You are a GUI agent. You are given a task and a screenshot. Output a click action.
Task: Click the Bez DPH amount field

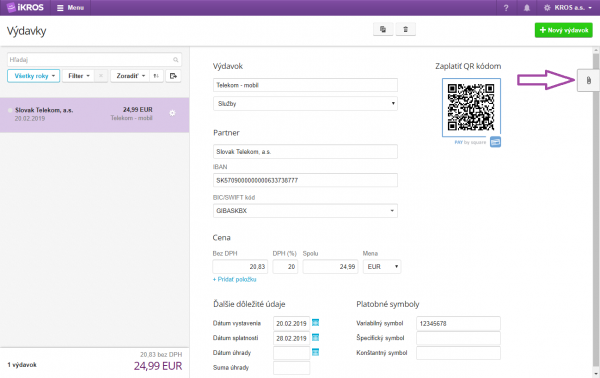tap(240, 267)
